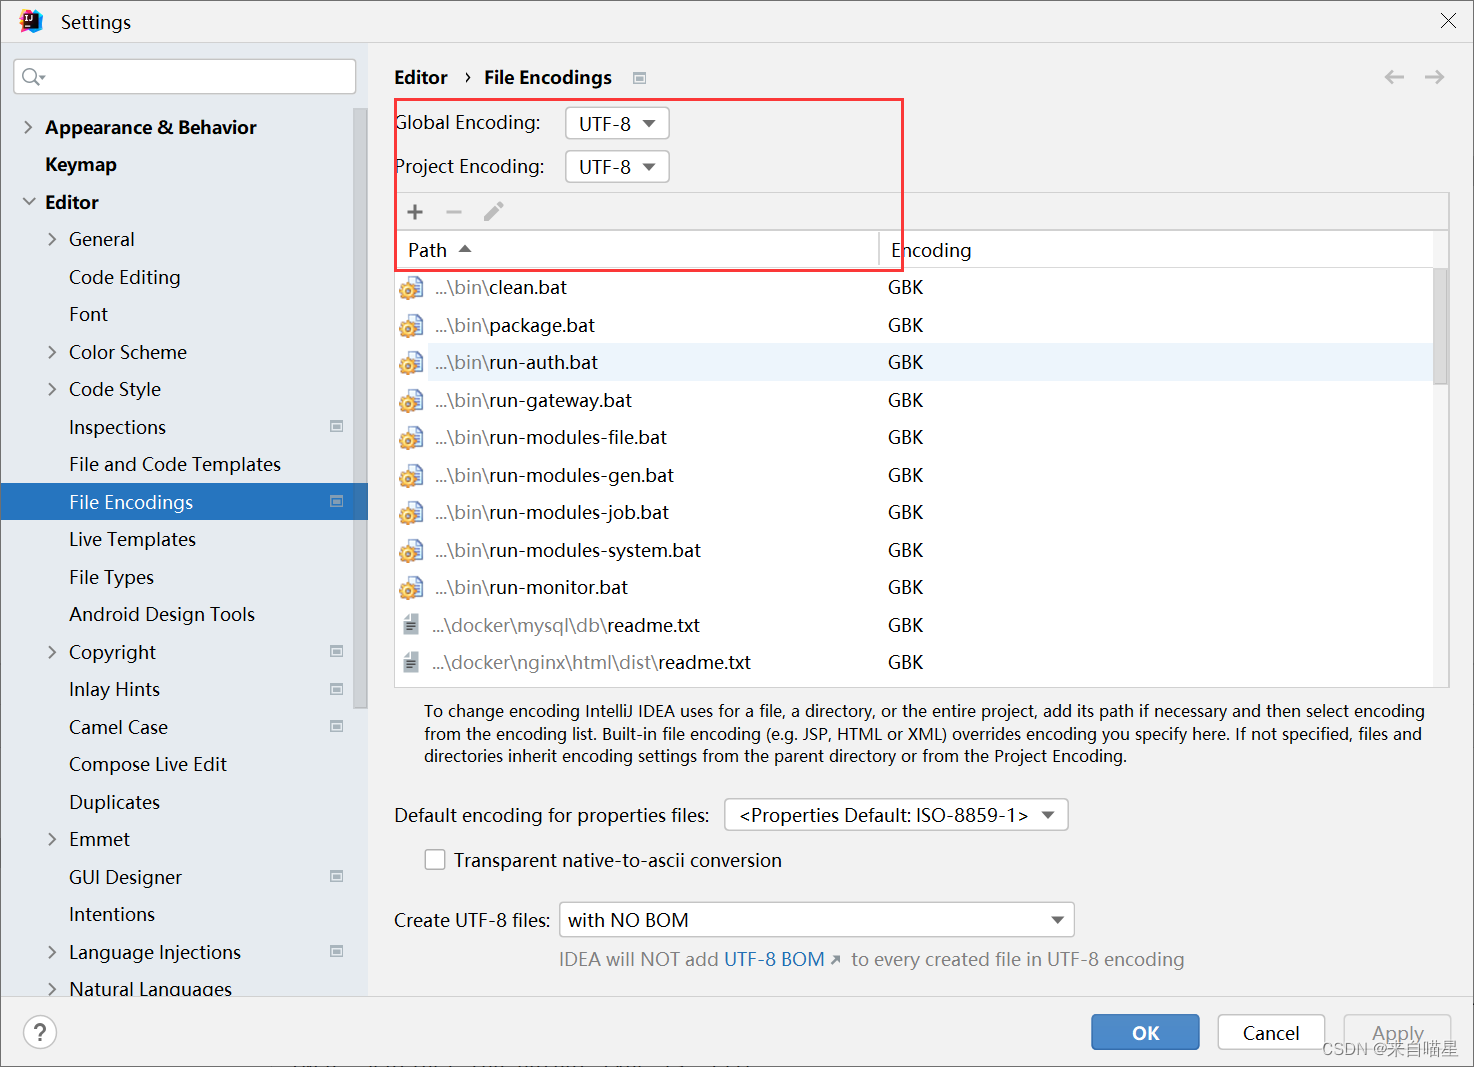Select Live Templates in the sidebar
The width and height of the screenshot is (1474, 1067).
132,539
